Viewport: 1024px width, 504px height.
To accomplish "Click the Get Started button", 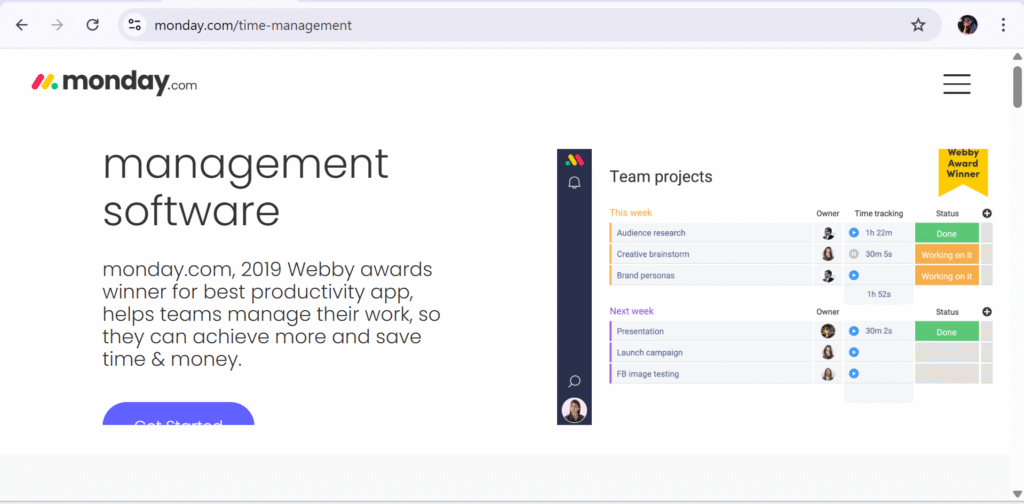I will (x=178, y=414).
